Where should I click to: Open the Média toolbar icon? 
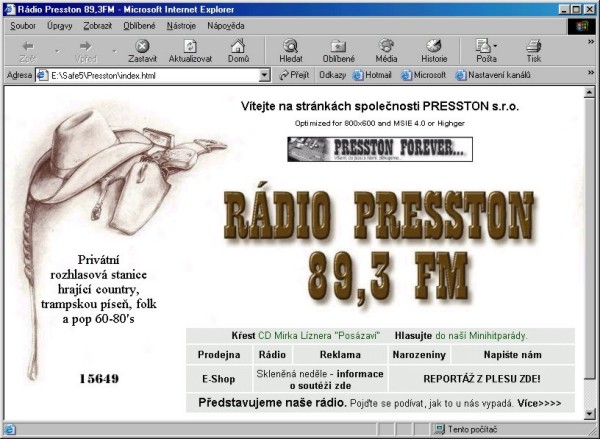386,46
